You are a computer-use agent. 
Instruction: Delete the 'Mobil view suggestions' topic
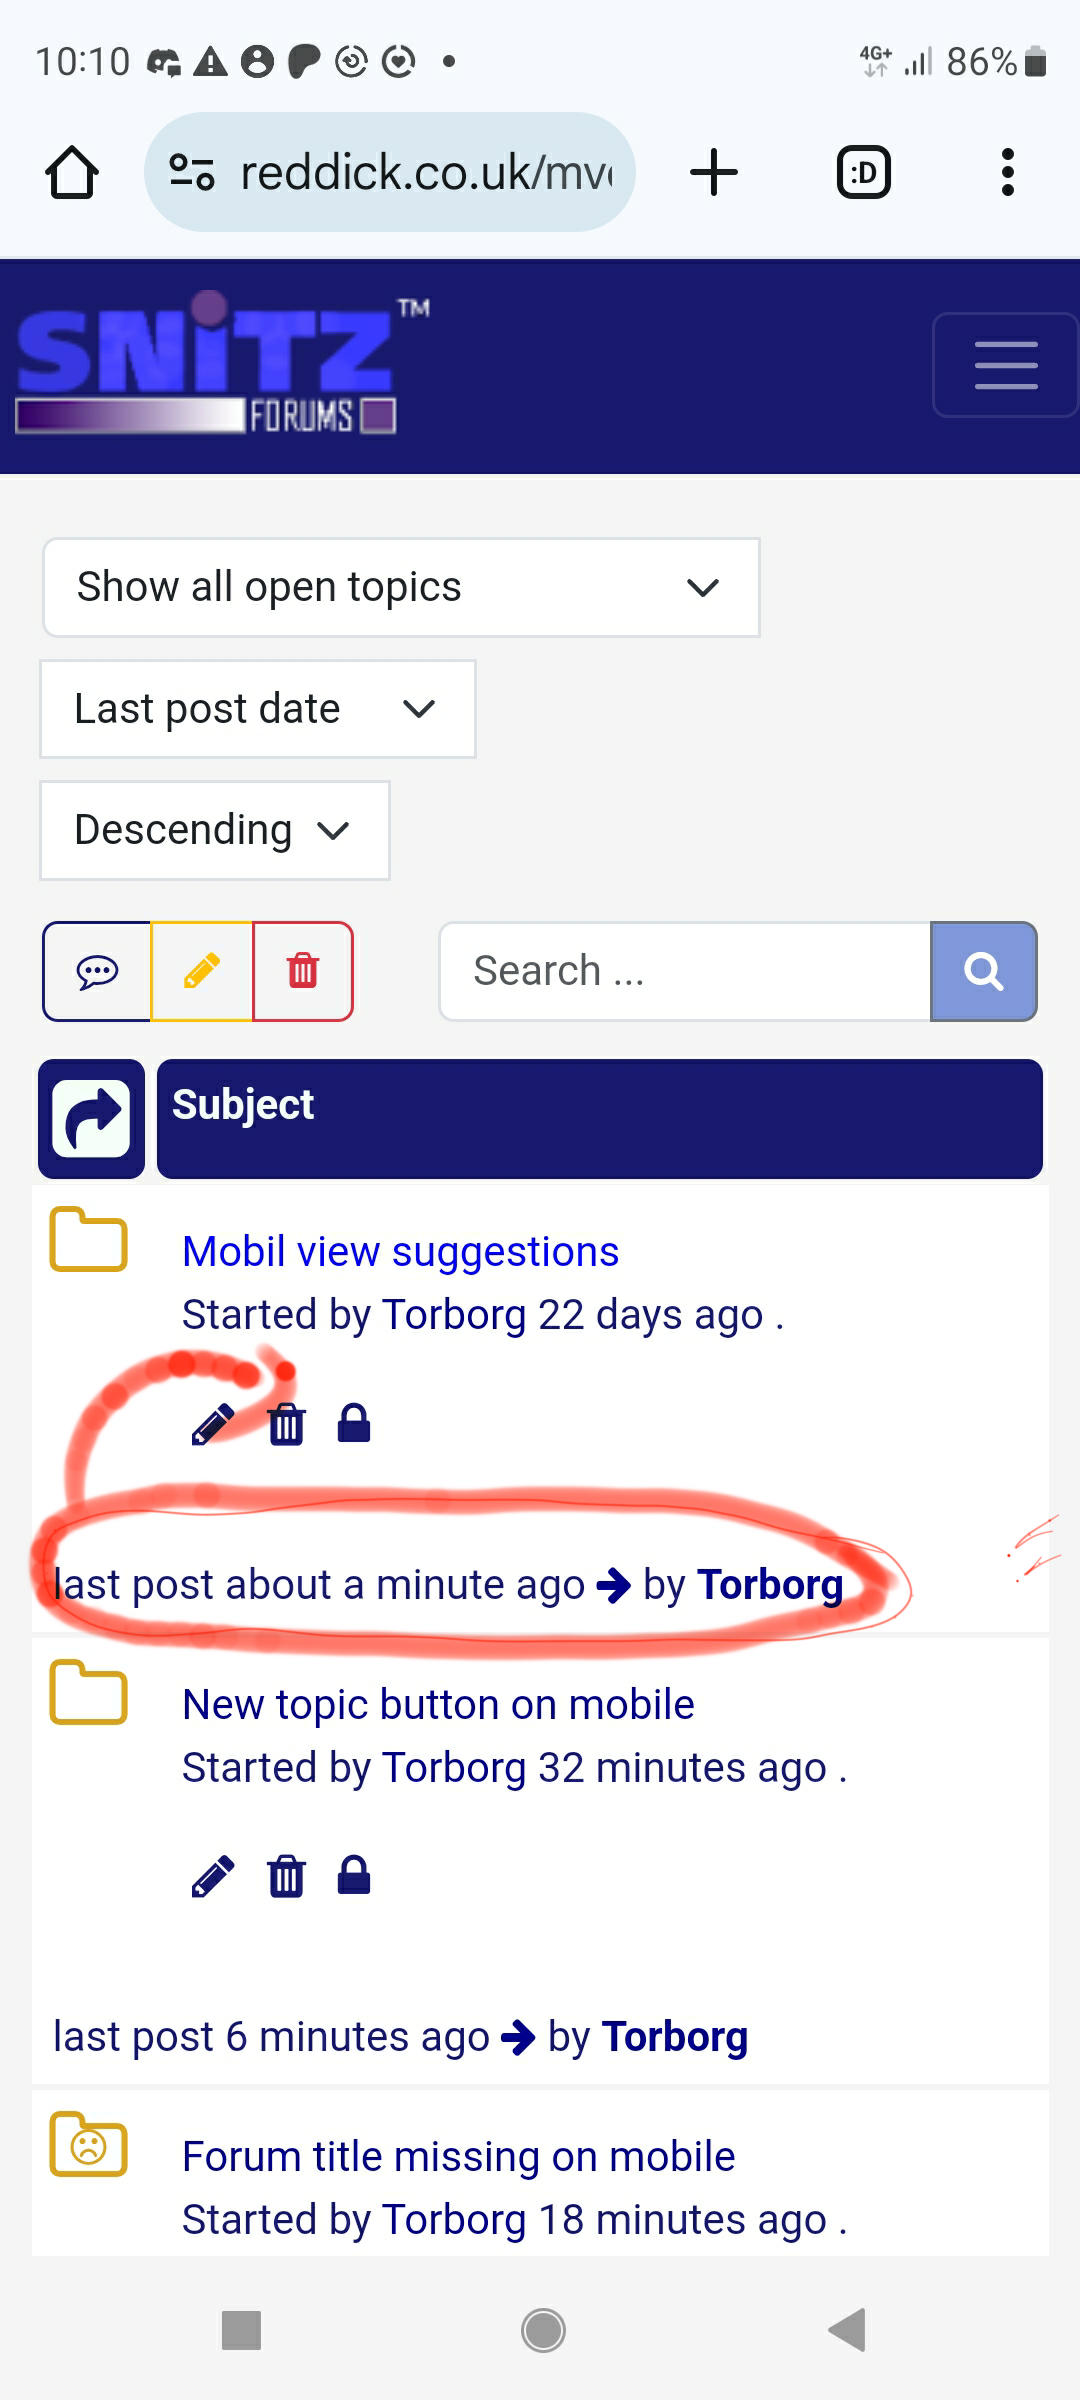[x=286, y=1424]
